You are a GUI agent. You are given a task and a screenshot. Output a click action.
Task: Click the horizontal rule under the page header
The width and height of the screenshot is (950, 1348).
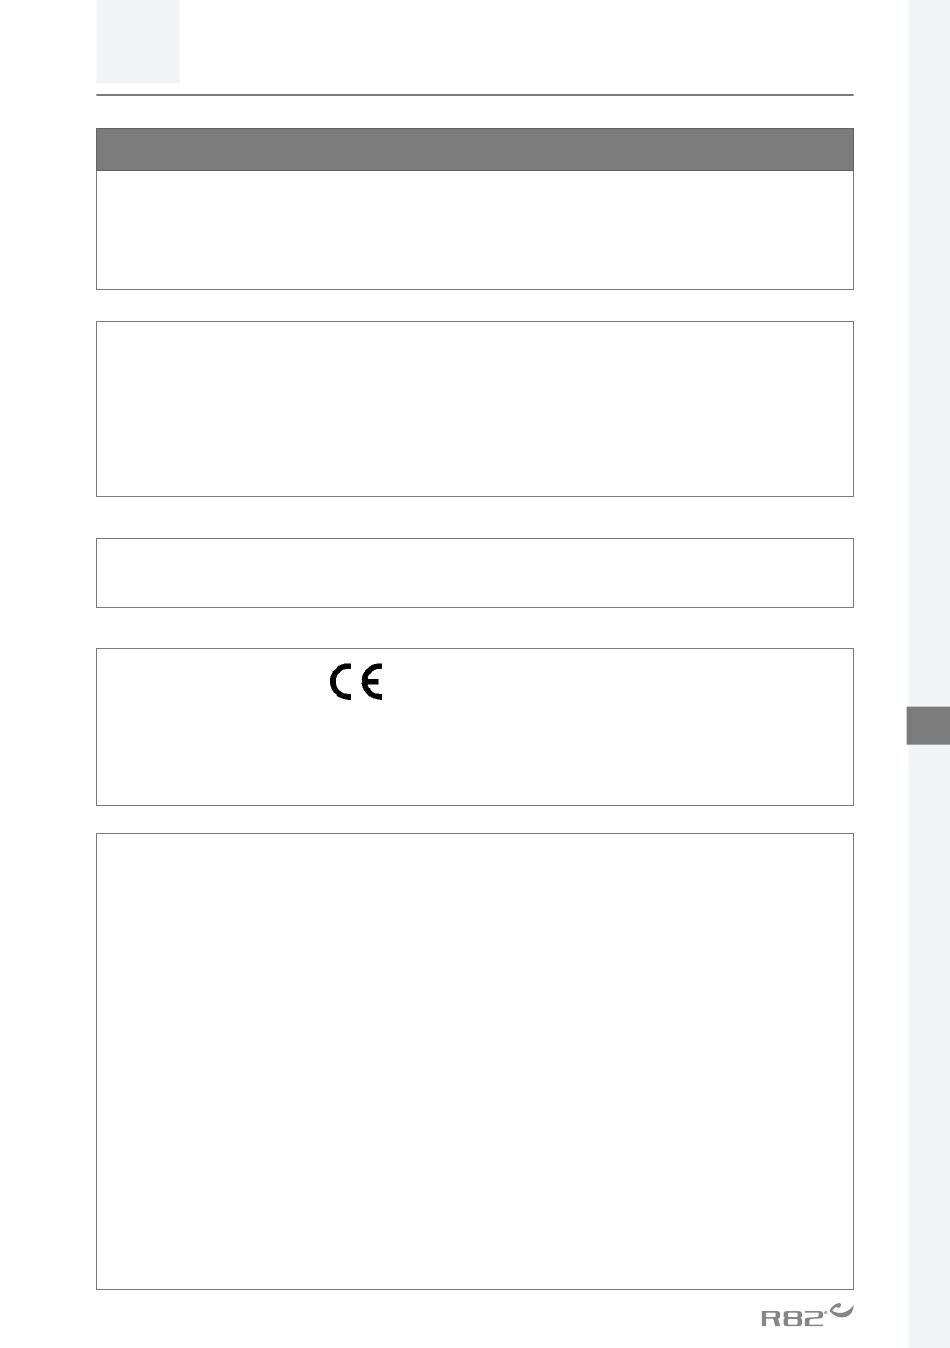475,95
